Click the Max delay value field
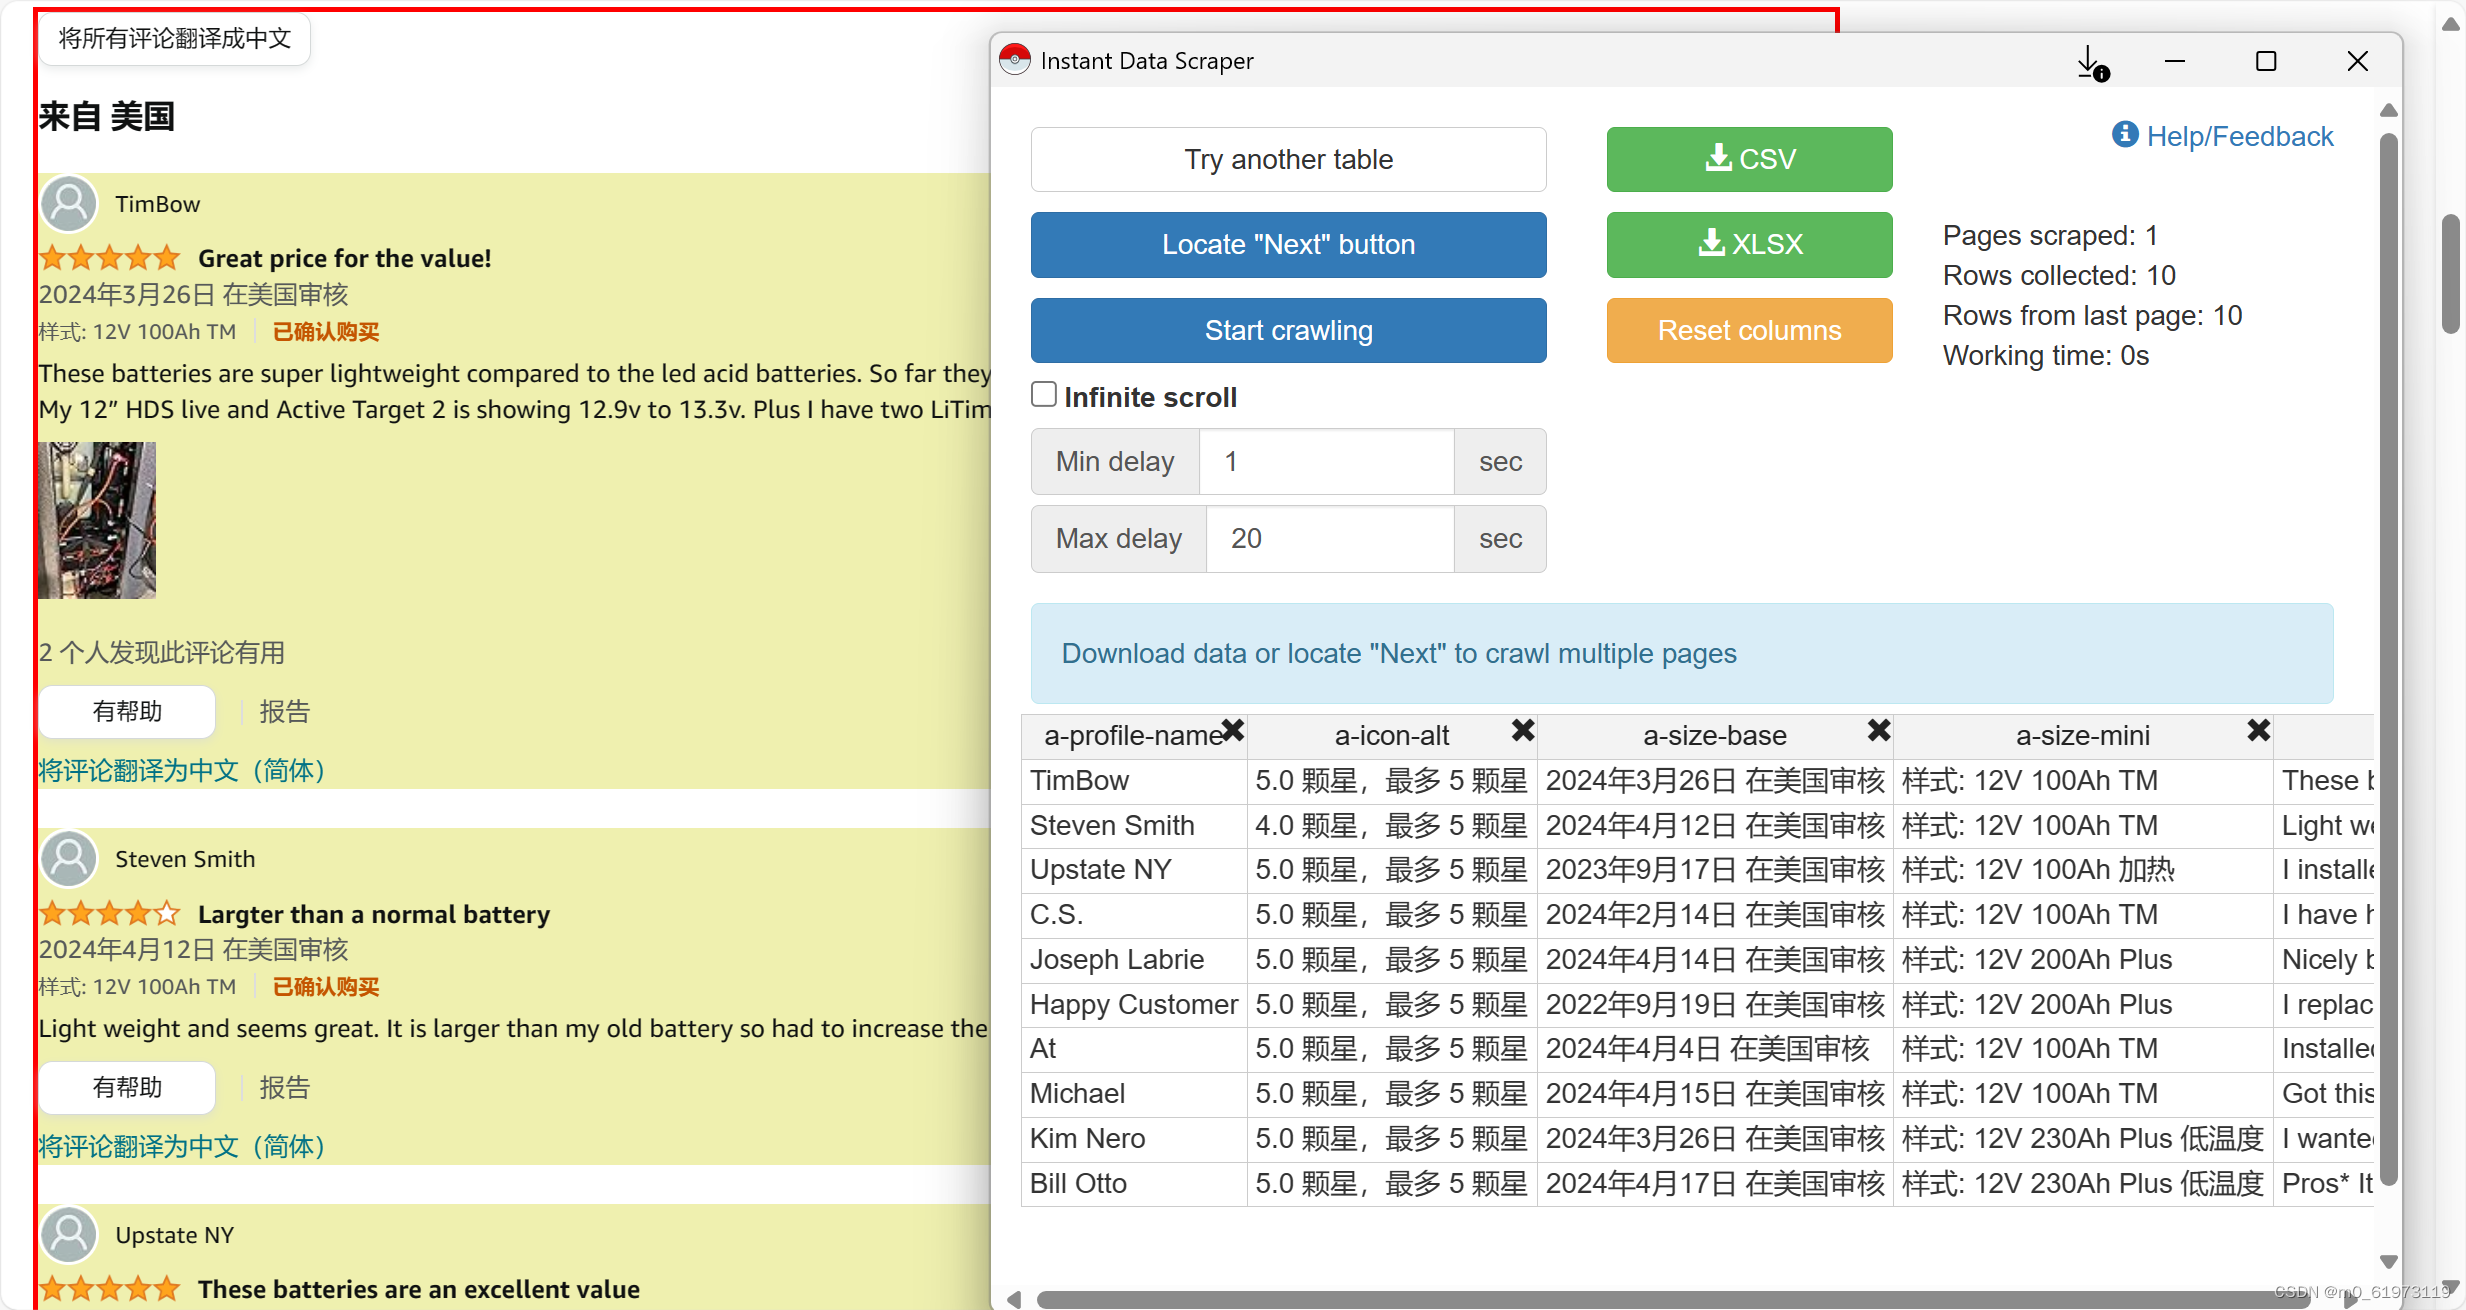Screen dimensions: 2466x1310 click(1329, 538)
